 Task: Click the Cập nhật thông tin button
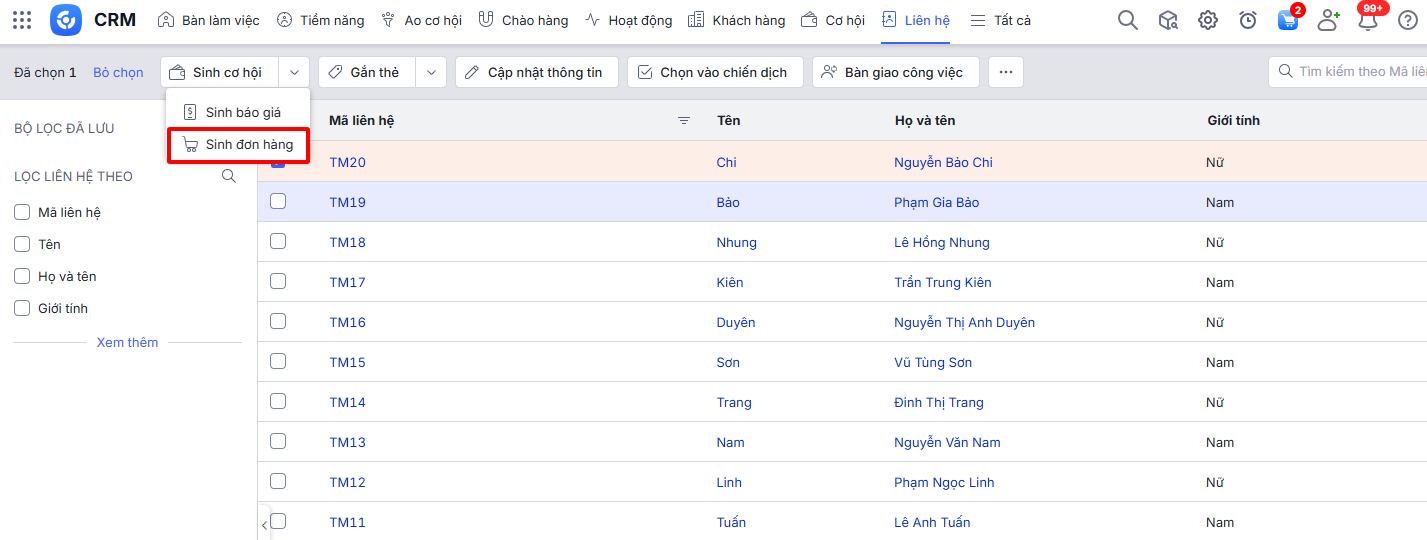pyautogui.click(x=536, y=72)
